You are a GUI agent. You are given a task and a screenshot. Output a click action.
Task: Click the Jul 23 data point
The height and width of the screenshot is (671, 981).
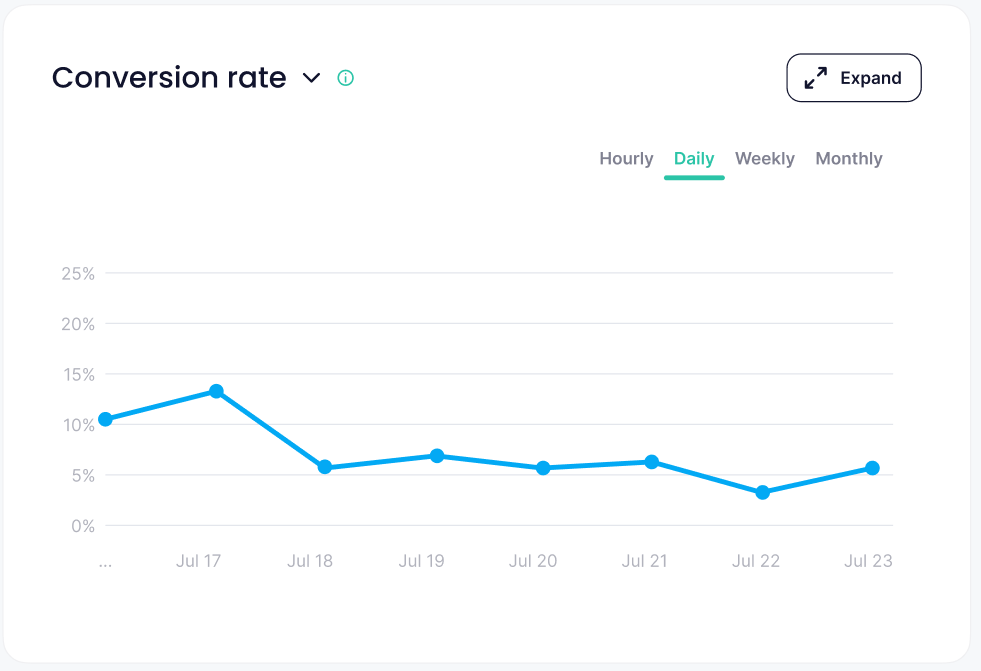click(x=872, y=468)
